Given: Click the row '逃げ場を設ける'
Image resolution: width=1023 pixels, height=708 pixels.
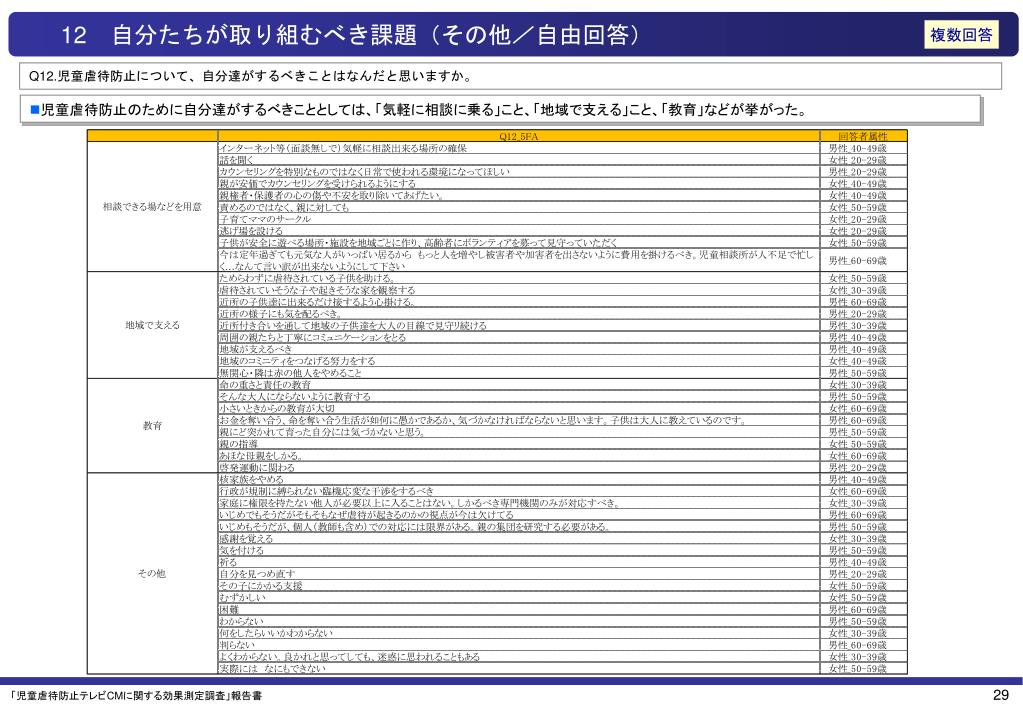Looking at the screenshot, I should [519, 230].
